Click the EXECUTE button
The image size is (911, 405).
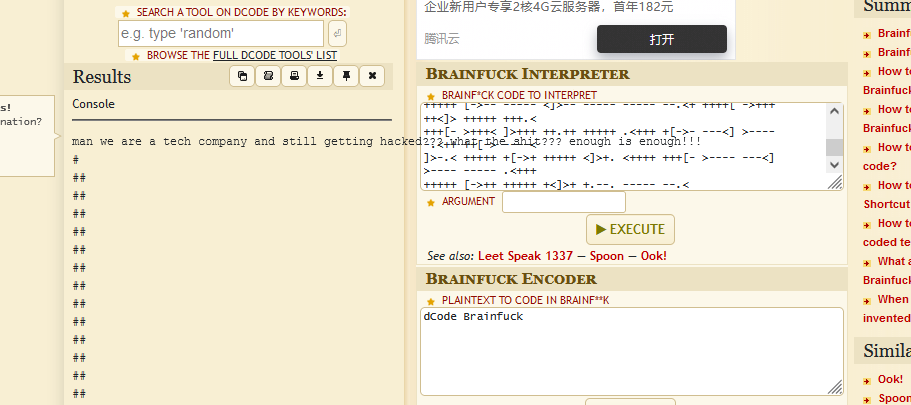point(630,230)
